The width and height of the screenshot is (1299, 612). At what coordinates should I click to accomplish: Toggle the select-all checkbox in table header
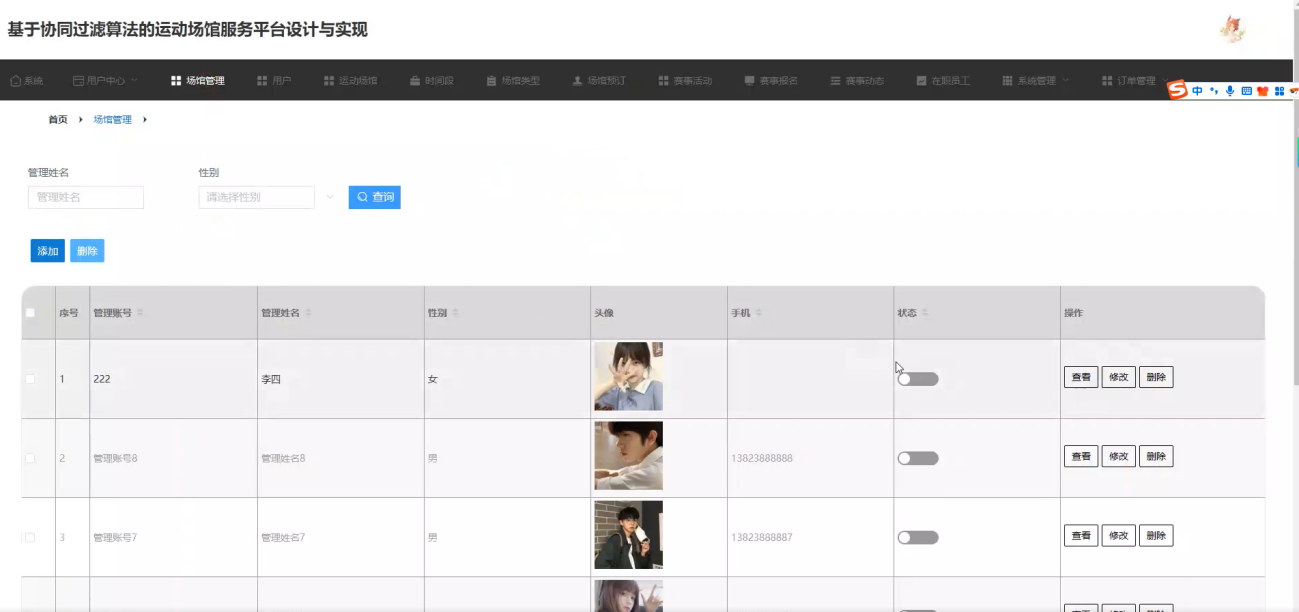click(30, 313)
